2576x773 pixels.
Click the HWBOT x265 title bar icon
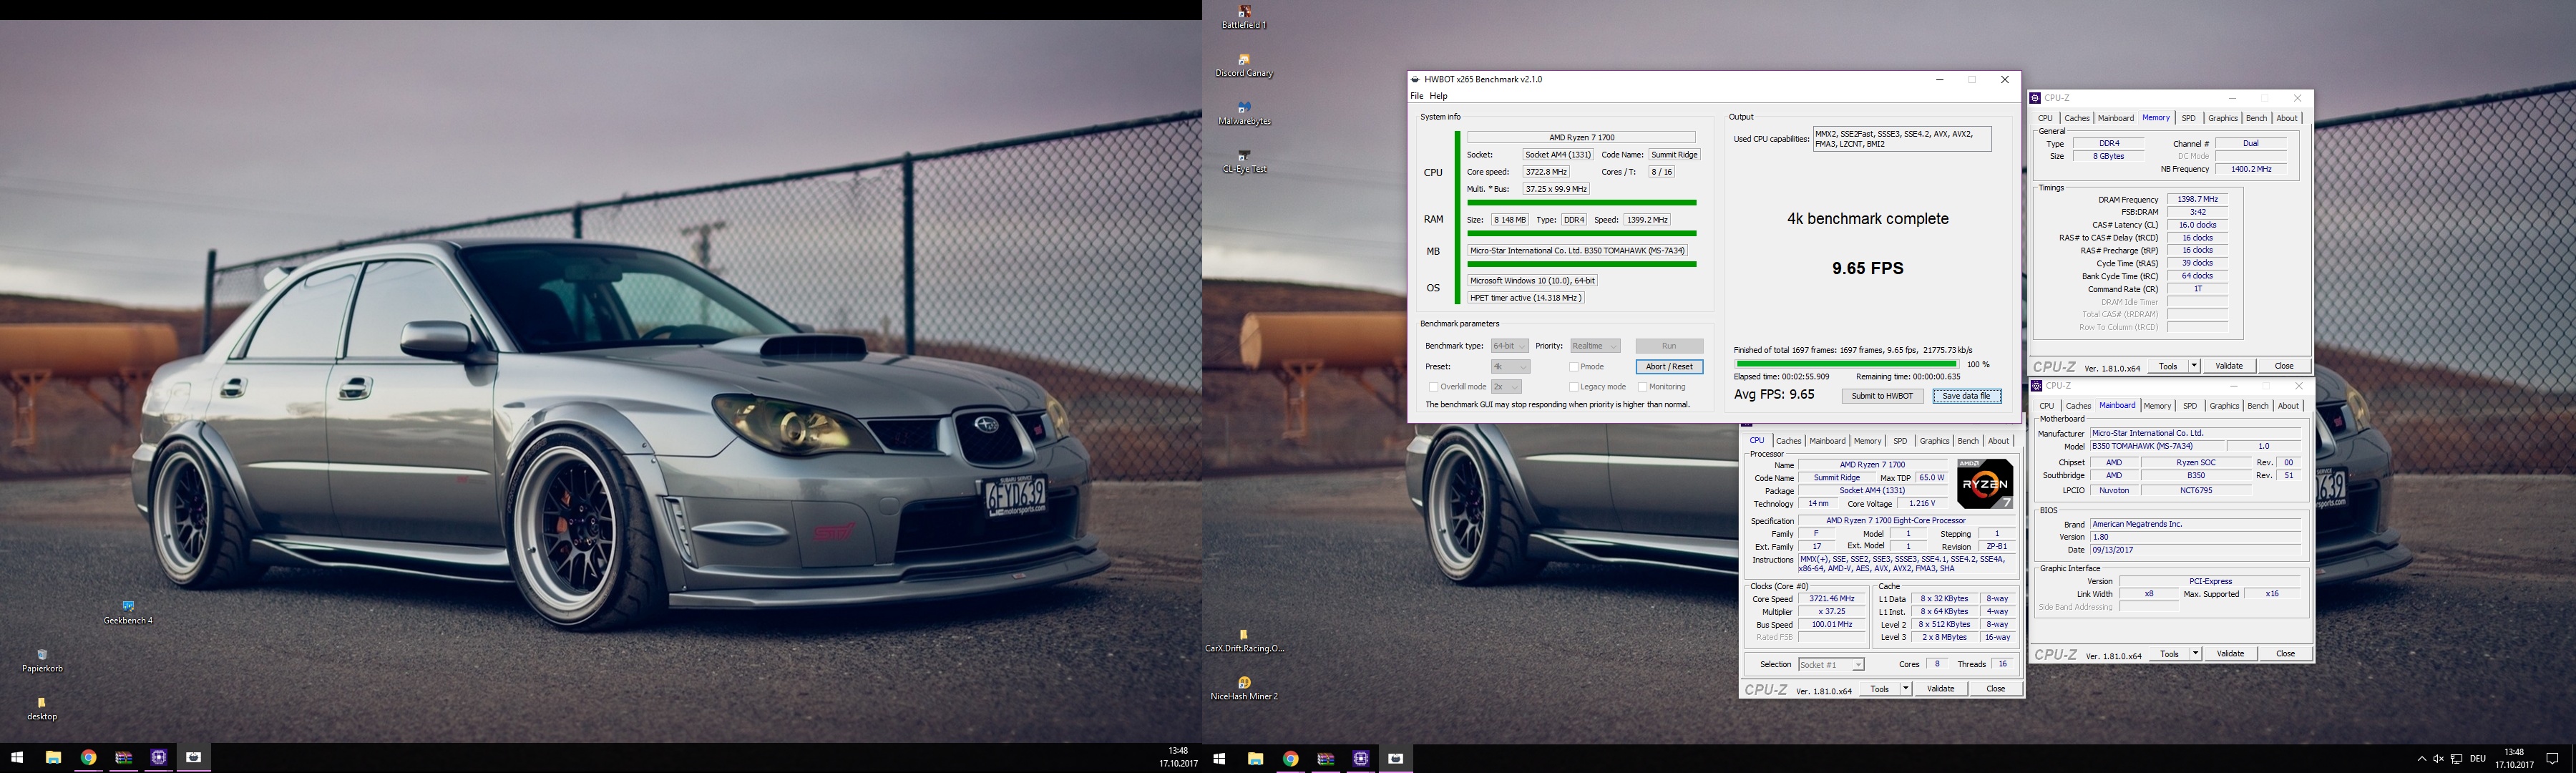point(1415,79)
